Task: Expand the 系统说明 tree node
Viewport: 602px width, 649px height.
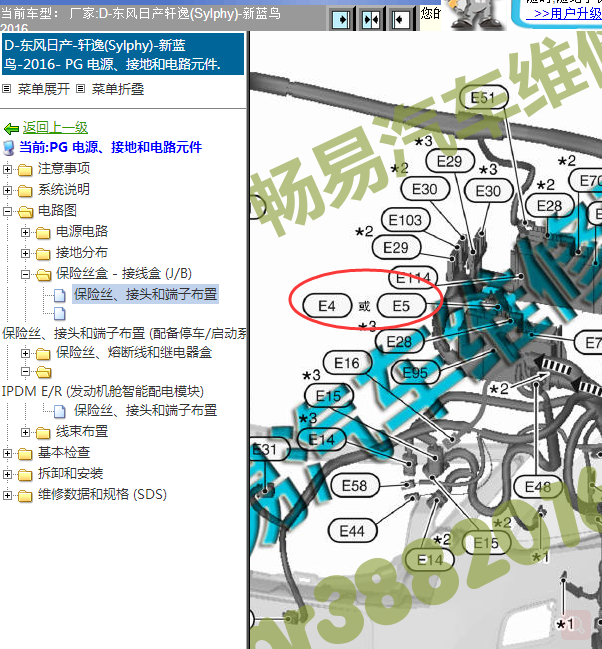Action: coord(7,190)
